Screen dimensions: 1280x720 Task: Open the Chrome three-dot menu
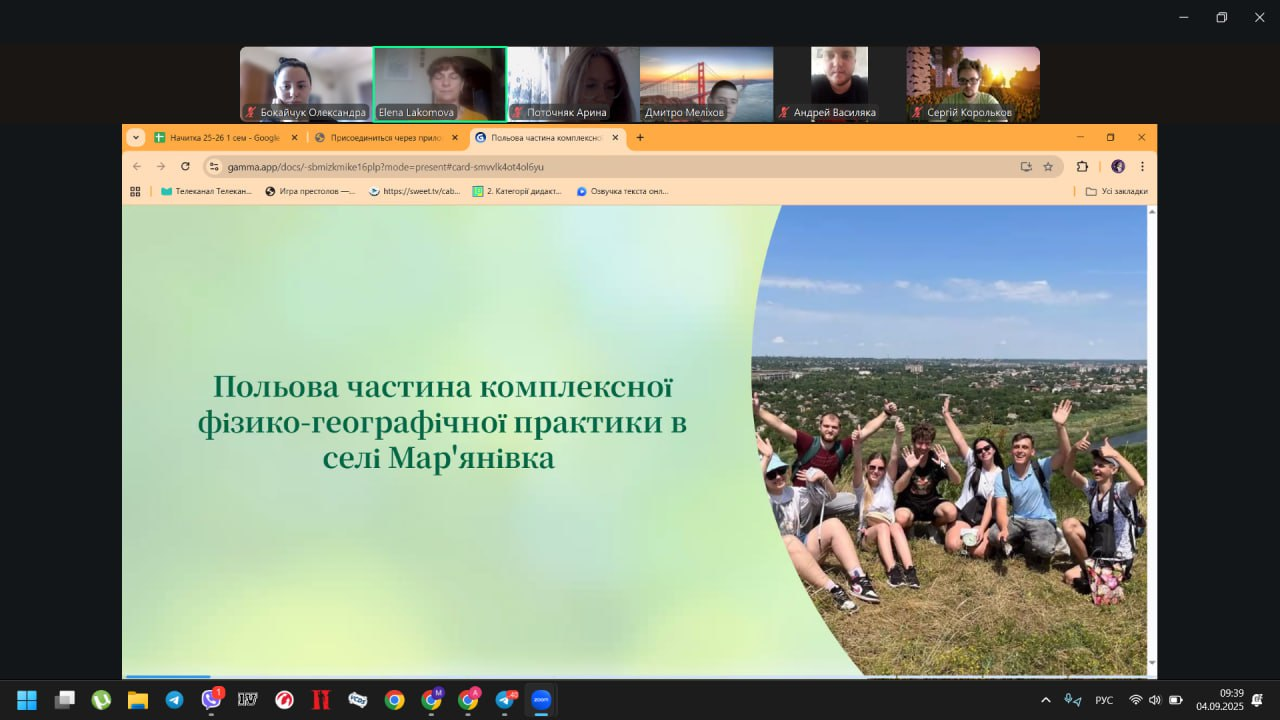pos(1142,167)
